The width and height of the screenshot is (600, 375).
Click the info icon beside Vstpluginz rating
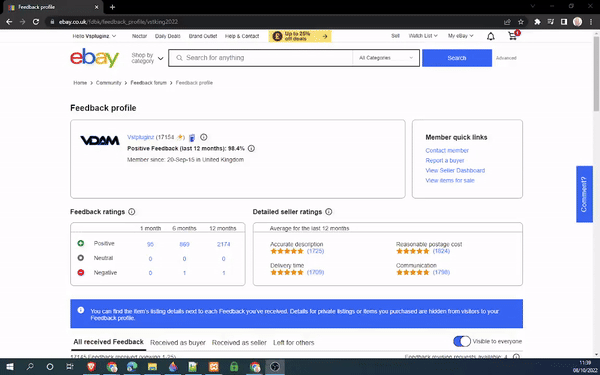[x=204, y=137]
